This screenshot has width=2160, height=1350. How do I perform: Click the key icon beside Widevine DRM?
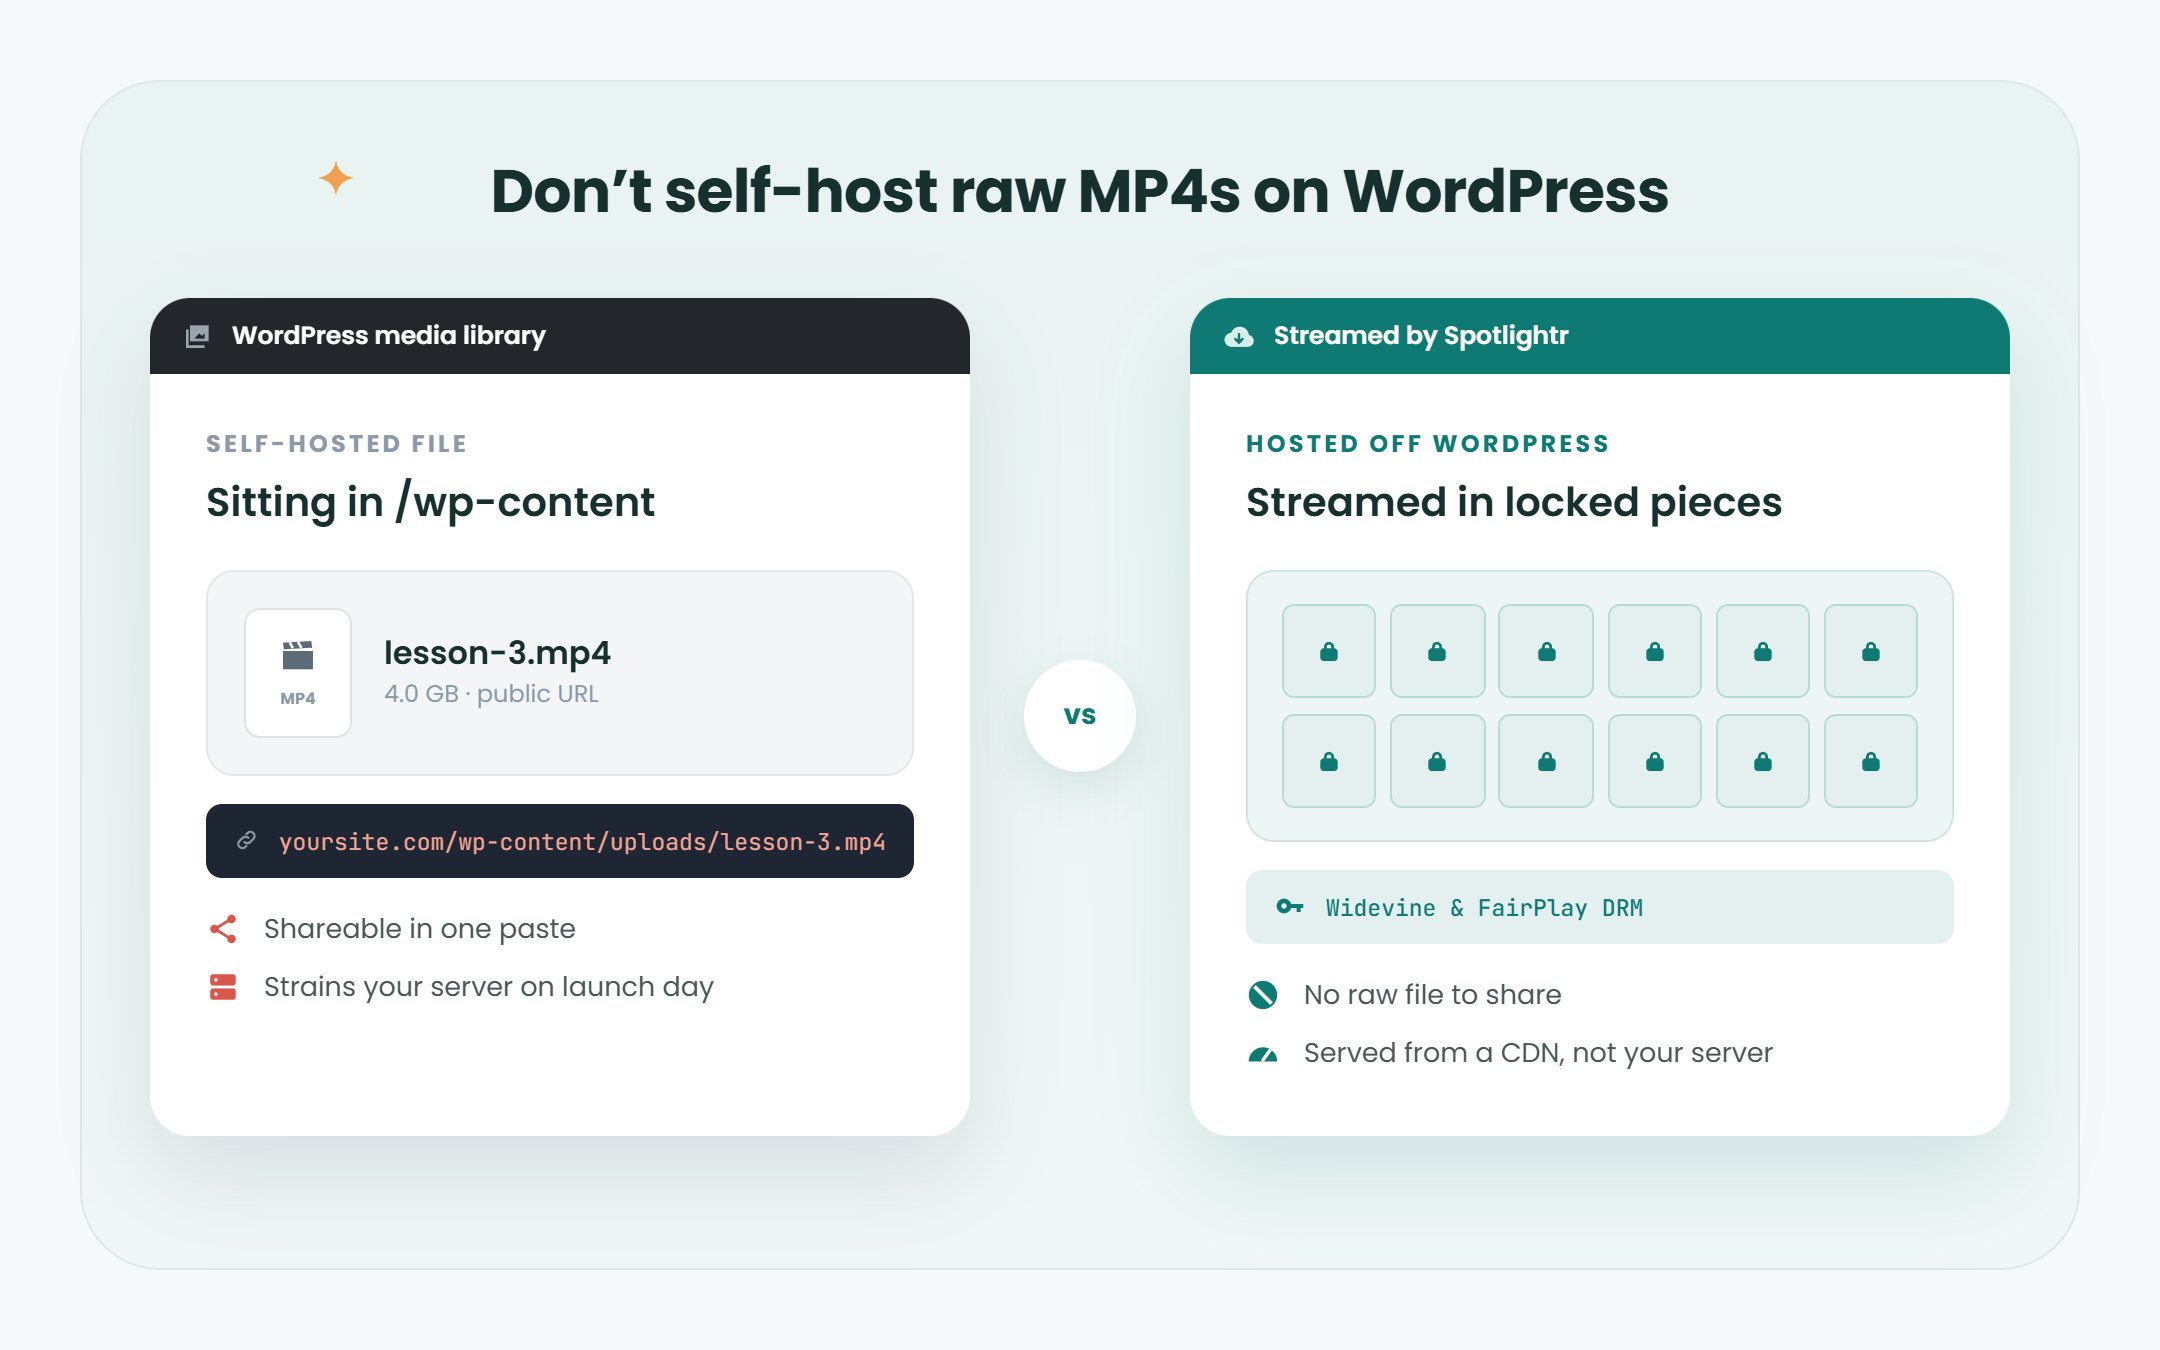(x=1290, y=907)
